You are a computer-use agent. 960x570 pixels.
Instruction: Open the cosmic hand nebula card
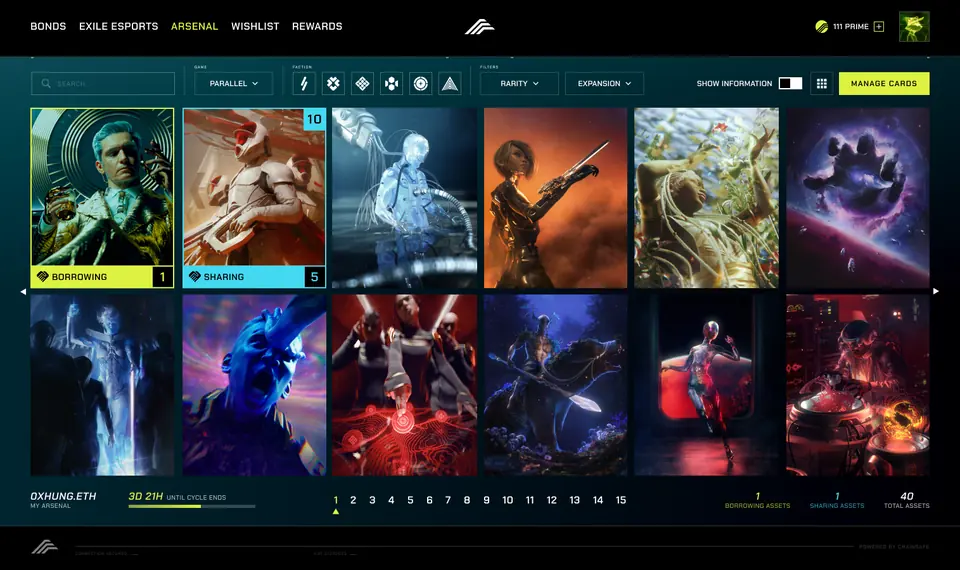tap(858, 198)
